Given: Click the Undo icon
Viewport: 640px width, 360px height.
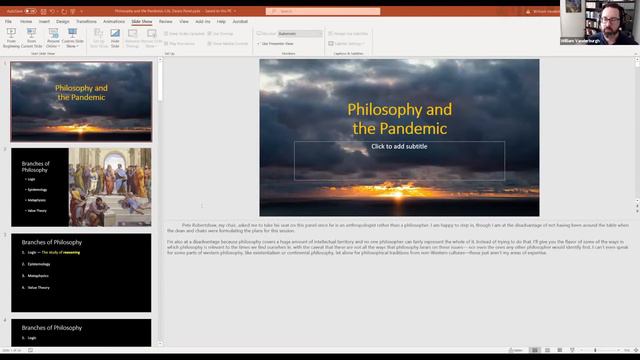Looking at the screenshot, I should point(53,11).
